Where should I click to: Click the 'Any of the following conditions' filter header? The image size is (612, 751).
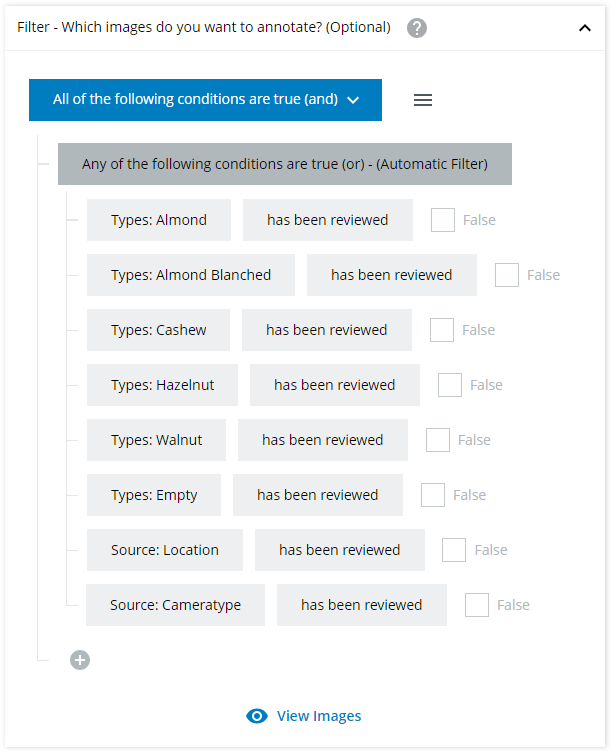(285, 164)
